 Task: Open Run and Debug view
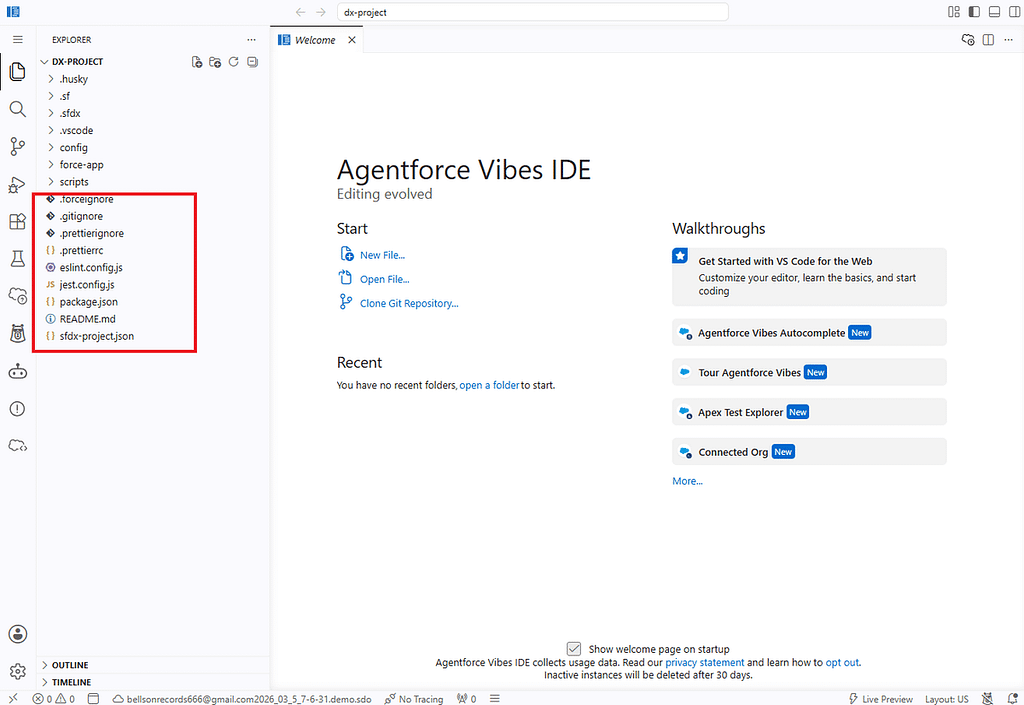pos(18,185)
